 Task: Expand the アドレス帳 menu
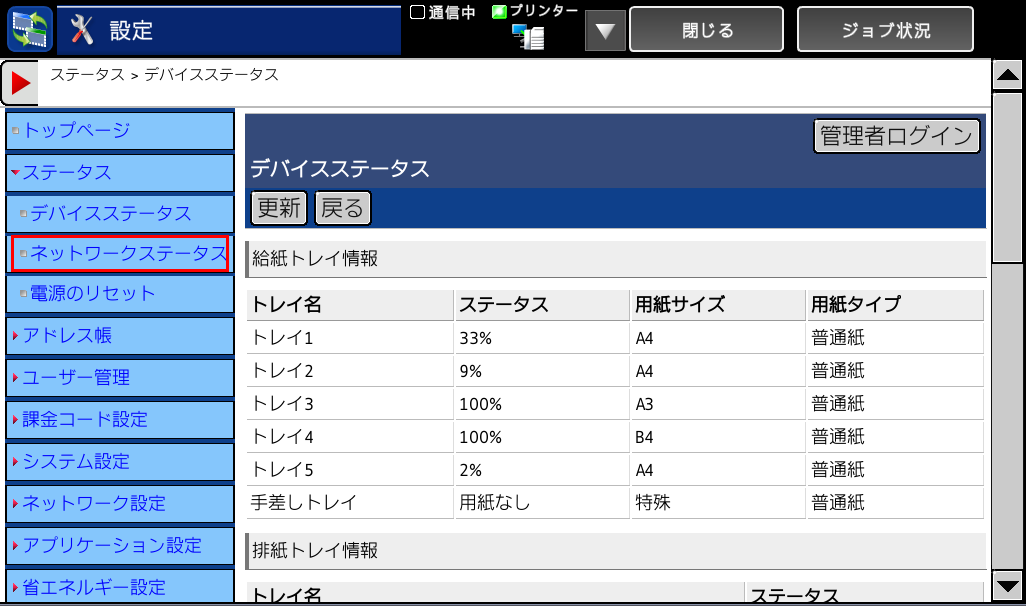67,336
